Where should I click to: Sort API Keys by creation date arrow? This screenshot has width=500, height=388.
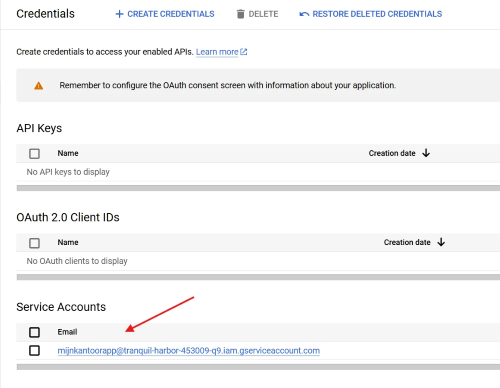(426, 153)
